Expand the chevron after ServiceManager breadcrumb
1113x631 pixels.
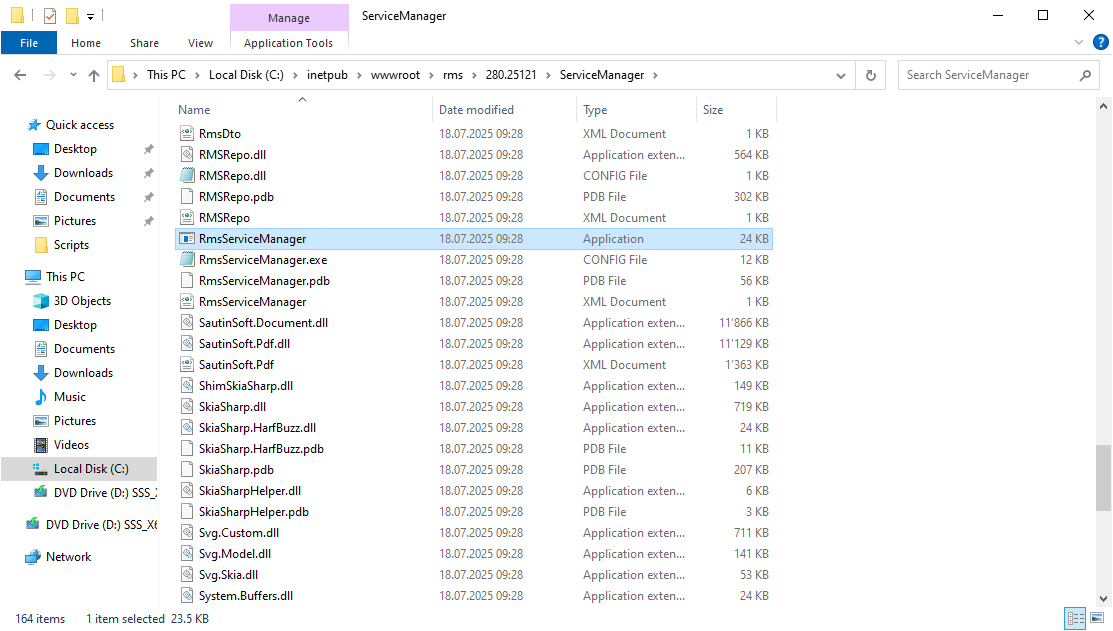[x=654, y=75]
